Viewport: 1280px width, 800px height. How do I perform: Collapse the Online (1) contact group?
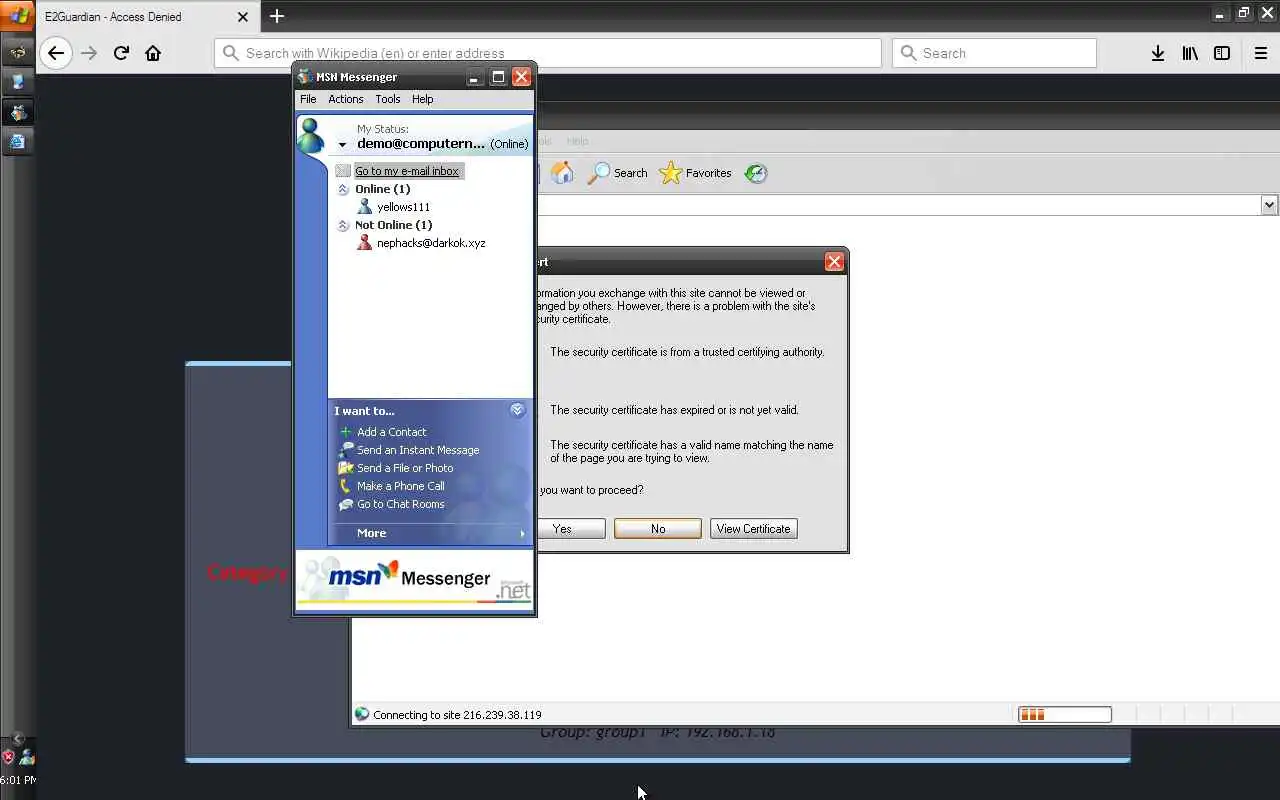[x=343, y=189]
